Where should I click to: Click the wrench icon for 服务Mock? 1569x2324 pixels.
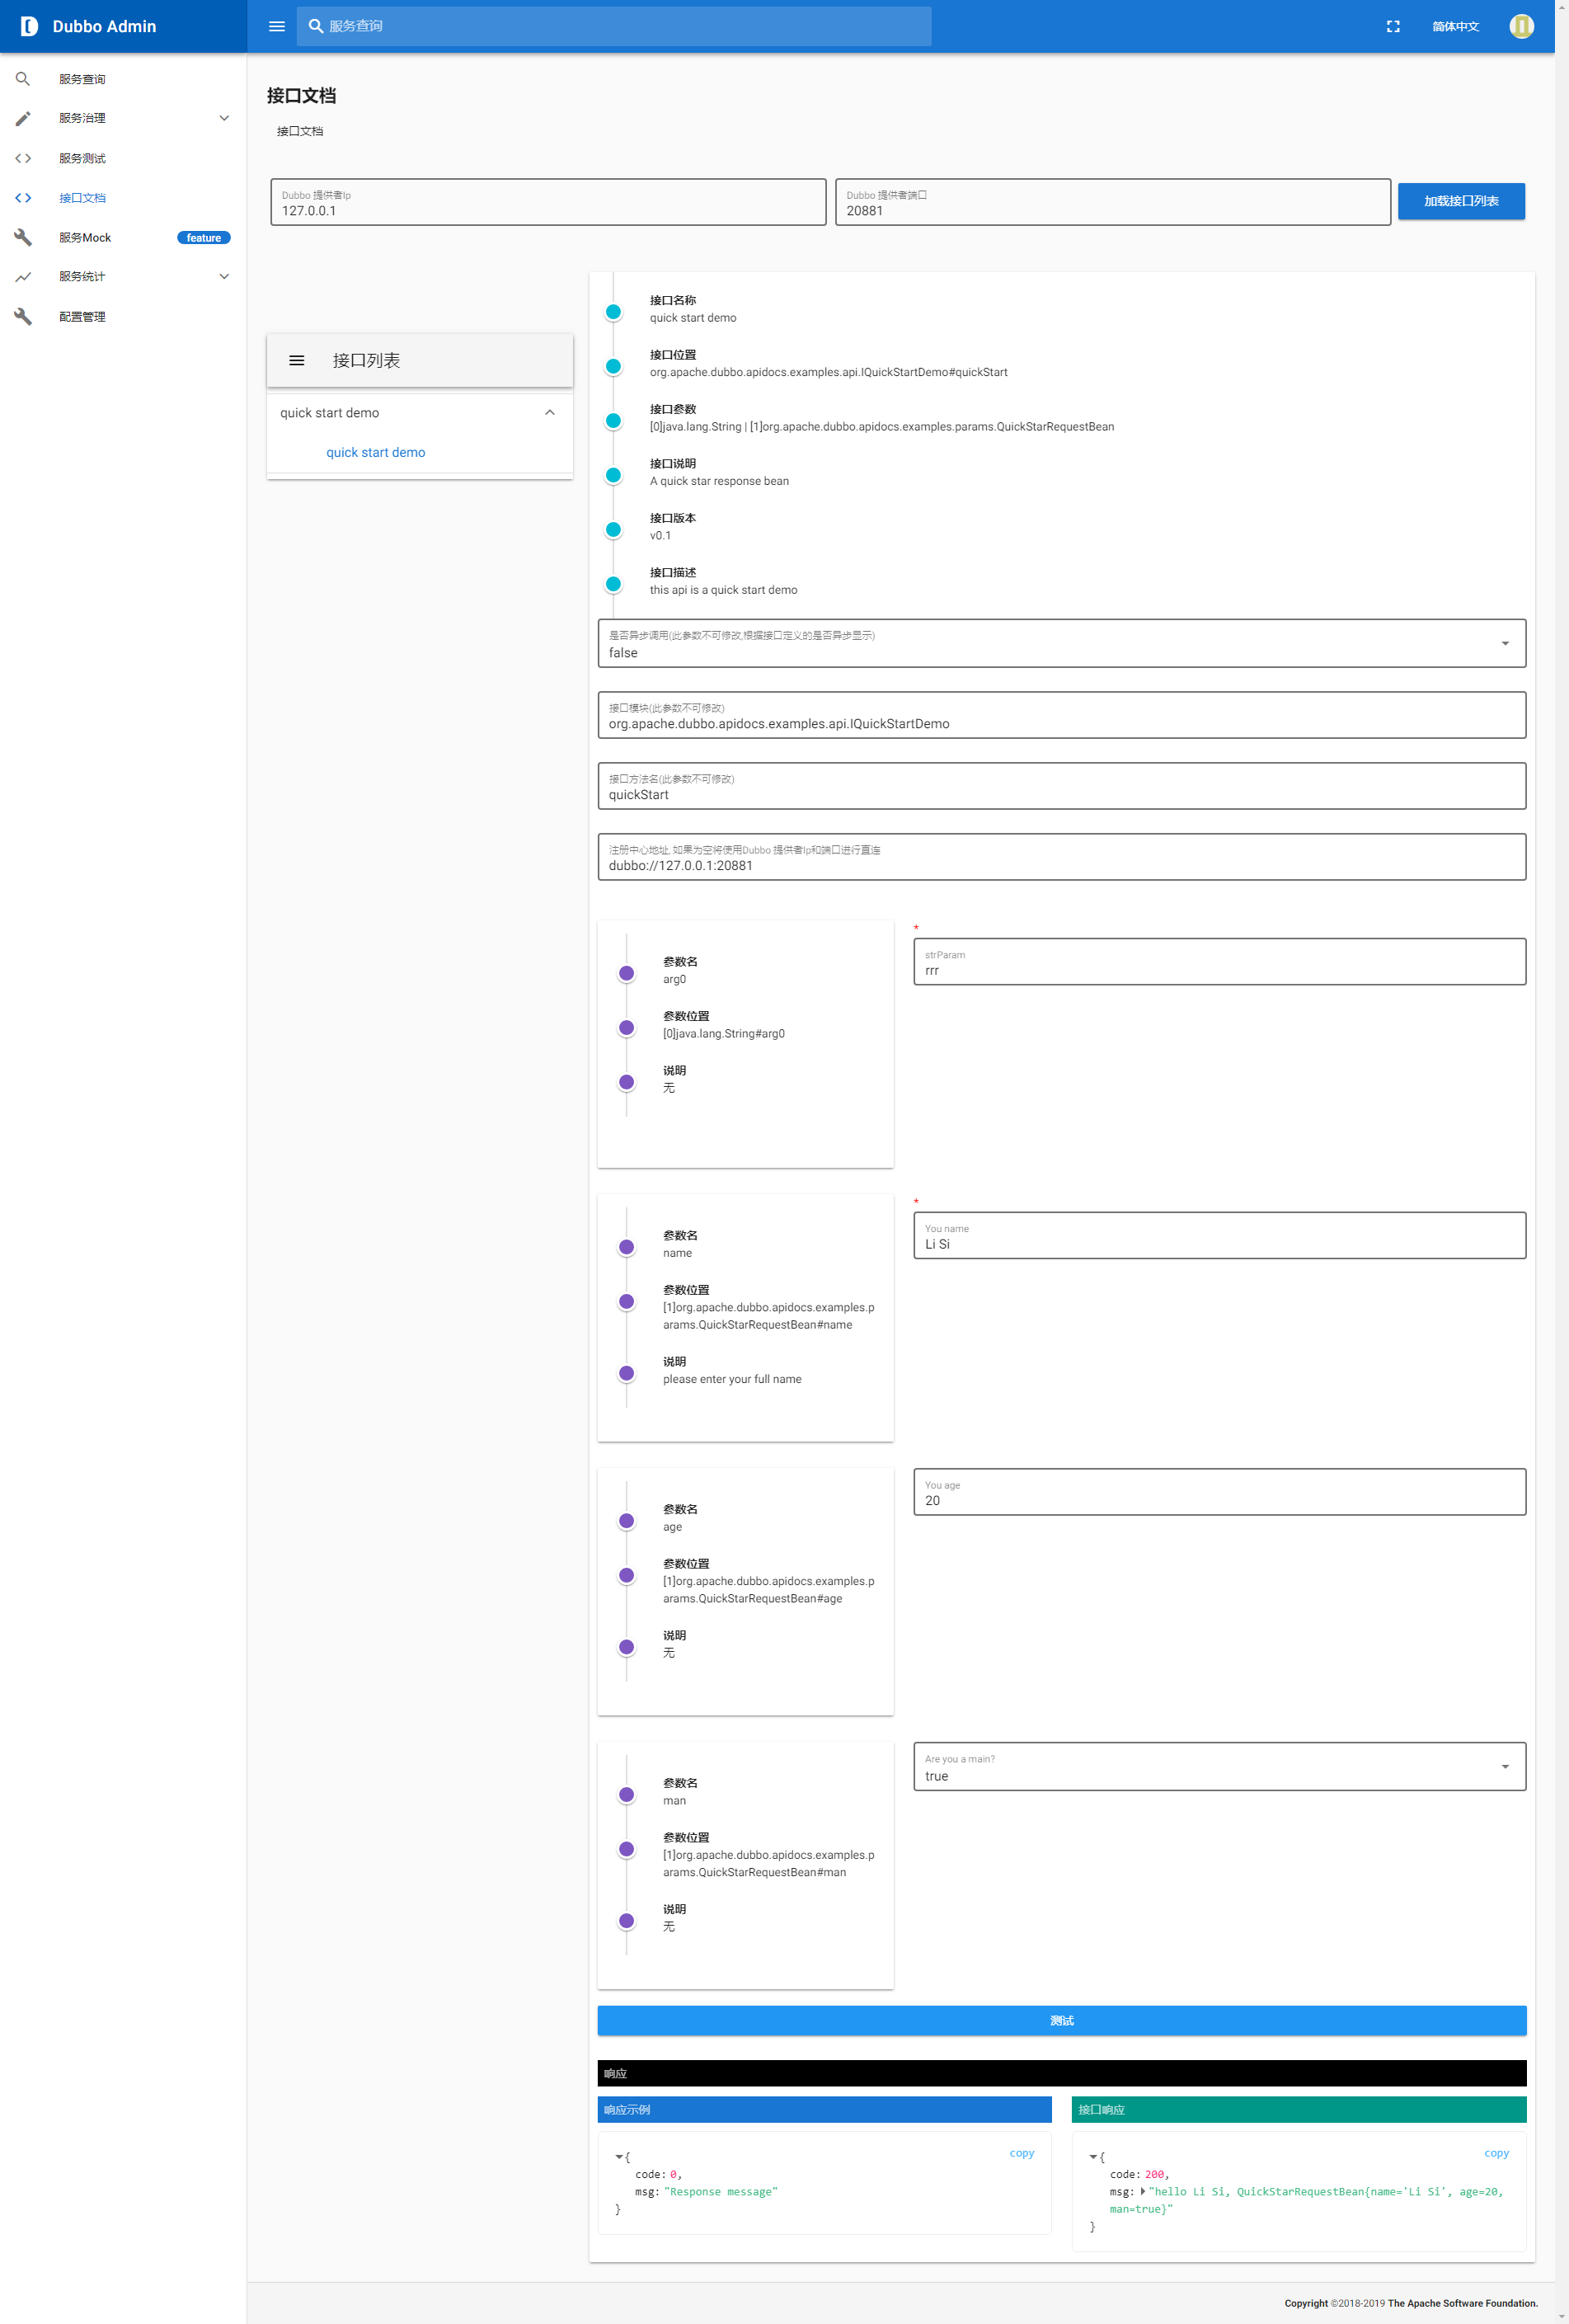[x=23, y=237]
